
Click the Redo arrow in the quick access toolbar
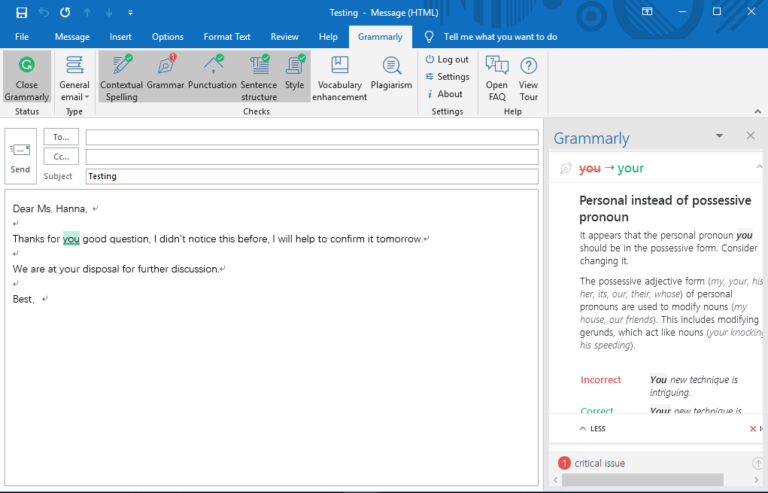point(65,13)
